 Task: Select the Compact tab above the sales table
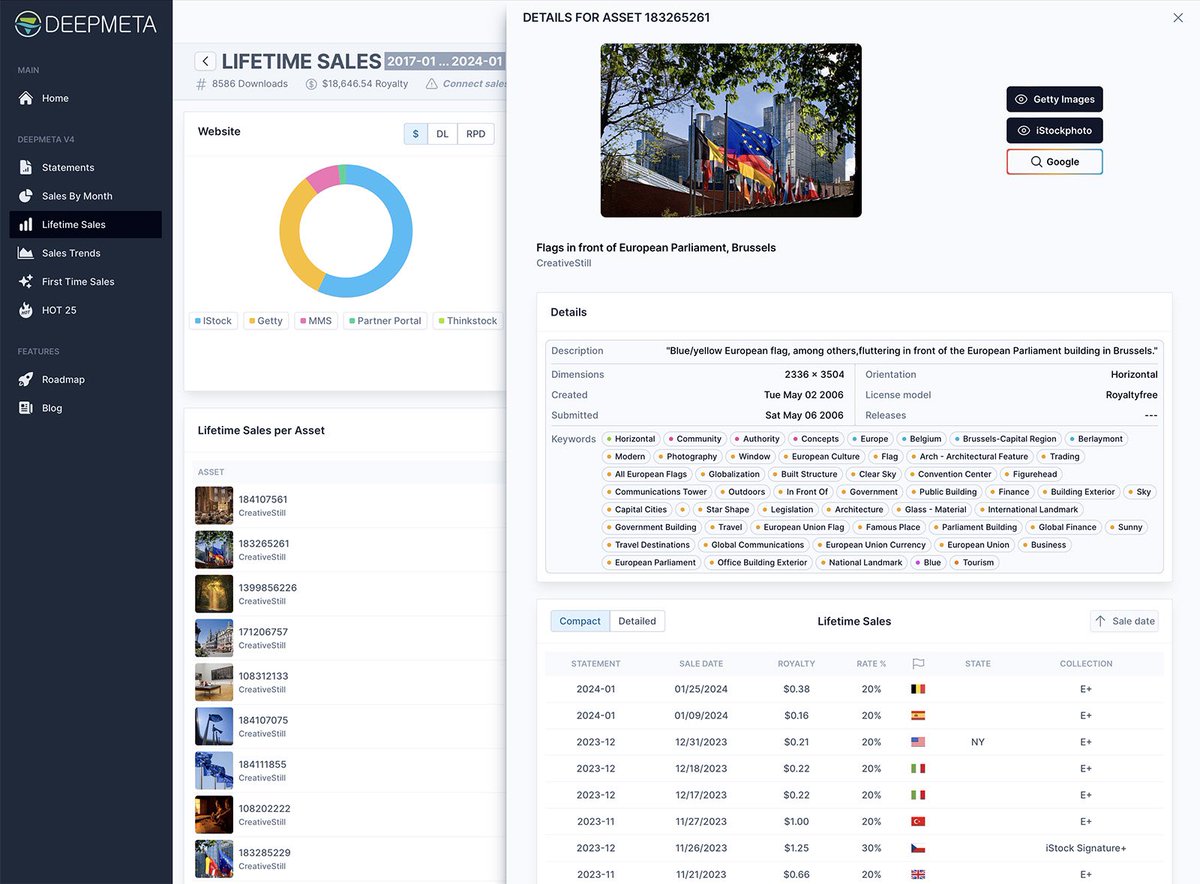pyautogui.click(x=579, y=620)
